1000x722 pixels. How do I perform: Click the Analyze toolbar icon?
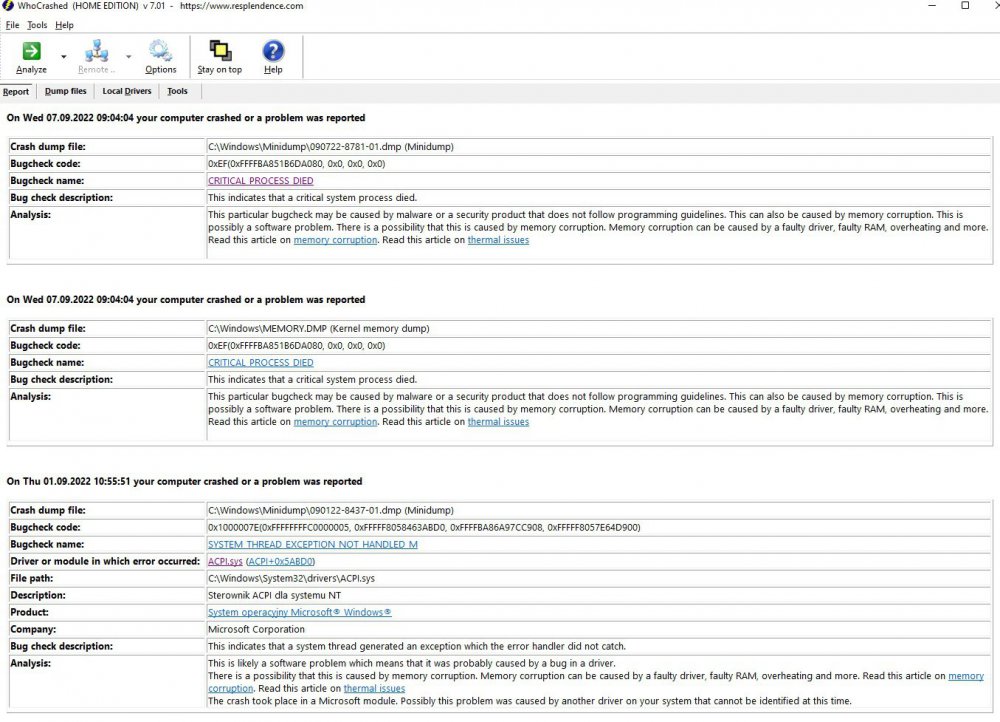tap(31, 52)
